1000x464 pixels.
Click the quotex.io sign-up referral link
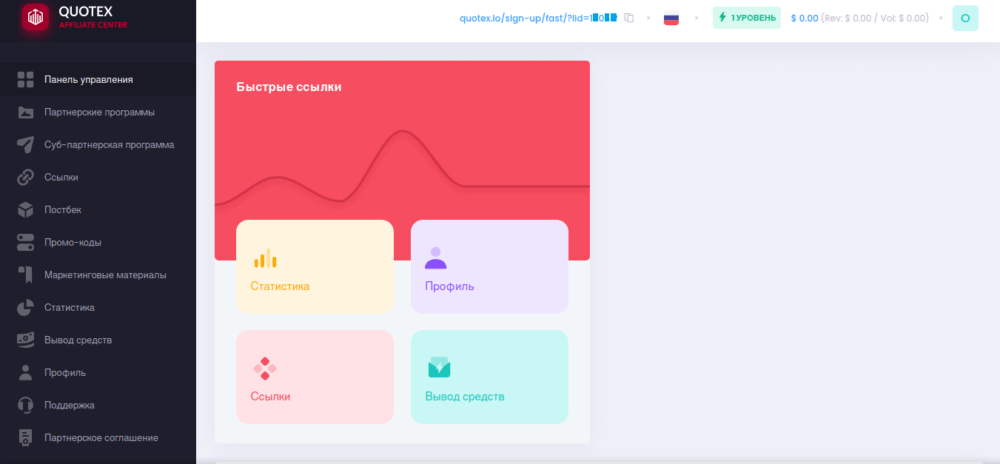(538, 18)
